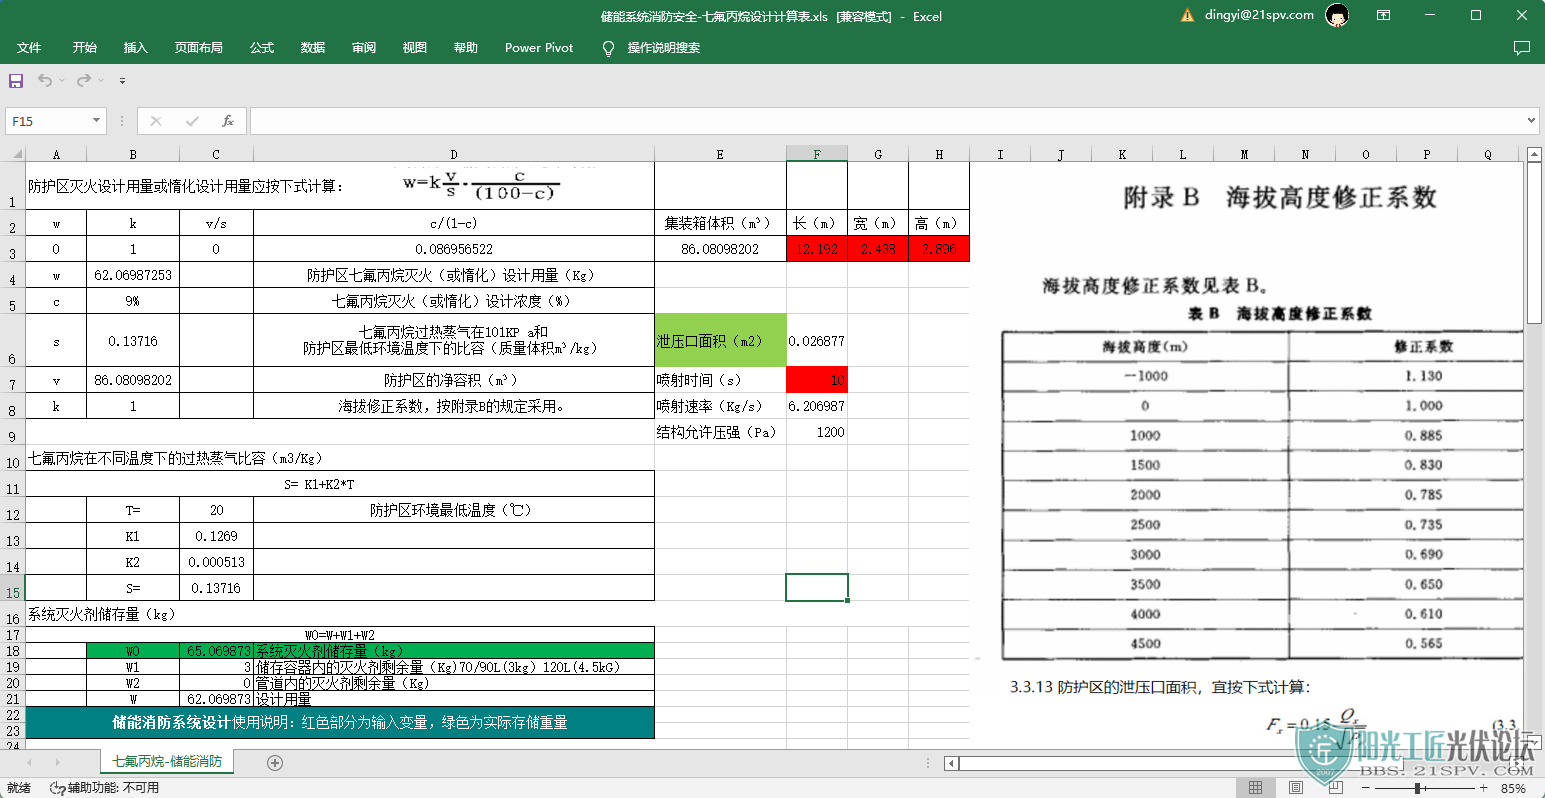The height and width of the screenshot is (798, 1545).
Task: Add a new sheet with plus icon
Action: click(275, 763)
